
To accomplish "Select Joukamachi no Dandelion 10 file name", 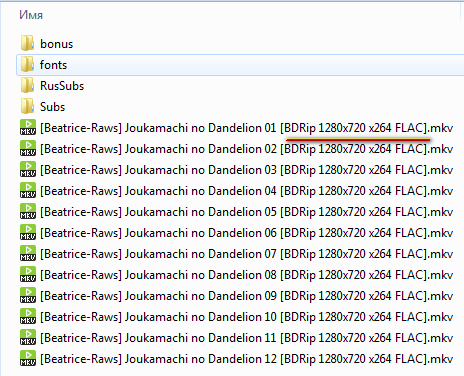I will click(246, 317).
